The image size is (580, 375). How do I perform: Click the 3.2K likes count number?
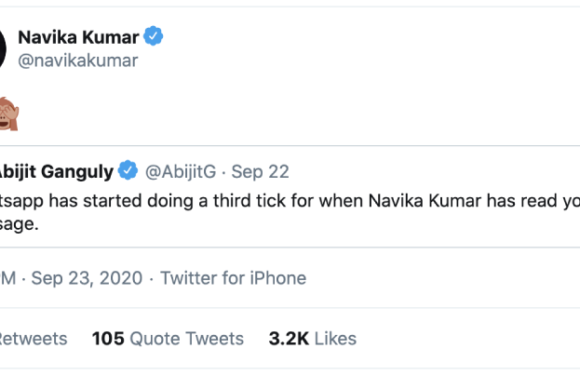coord(289,339)
